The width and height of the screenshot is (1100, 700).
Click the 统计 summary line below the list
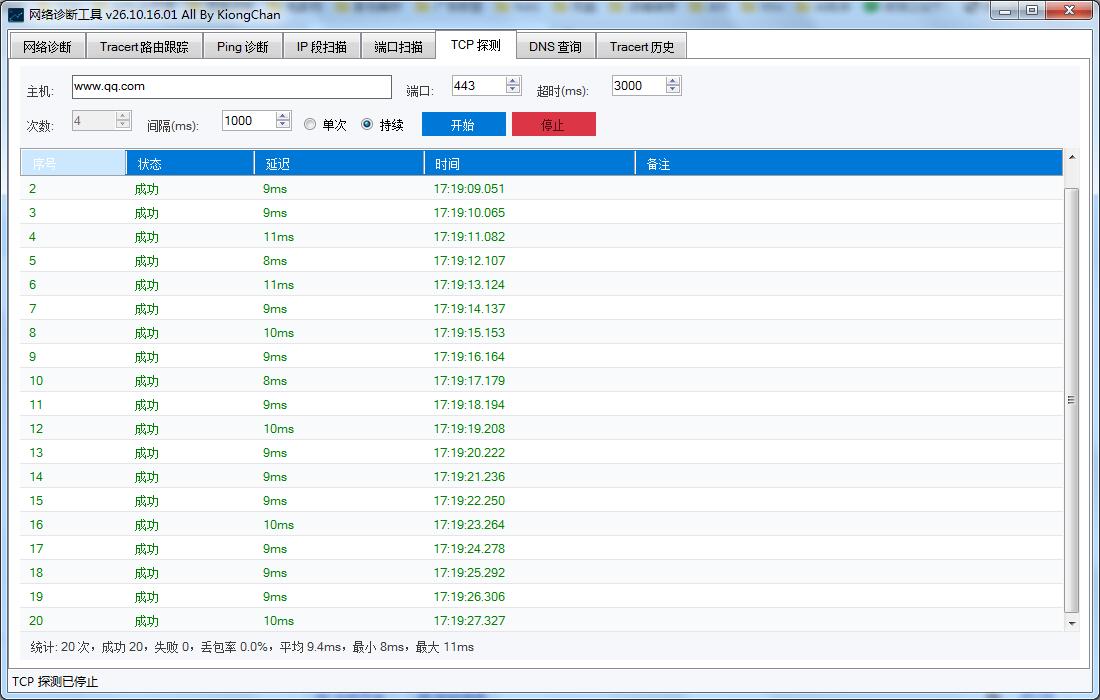[x=252, y=647]
